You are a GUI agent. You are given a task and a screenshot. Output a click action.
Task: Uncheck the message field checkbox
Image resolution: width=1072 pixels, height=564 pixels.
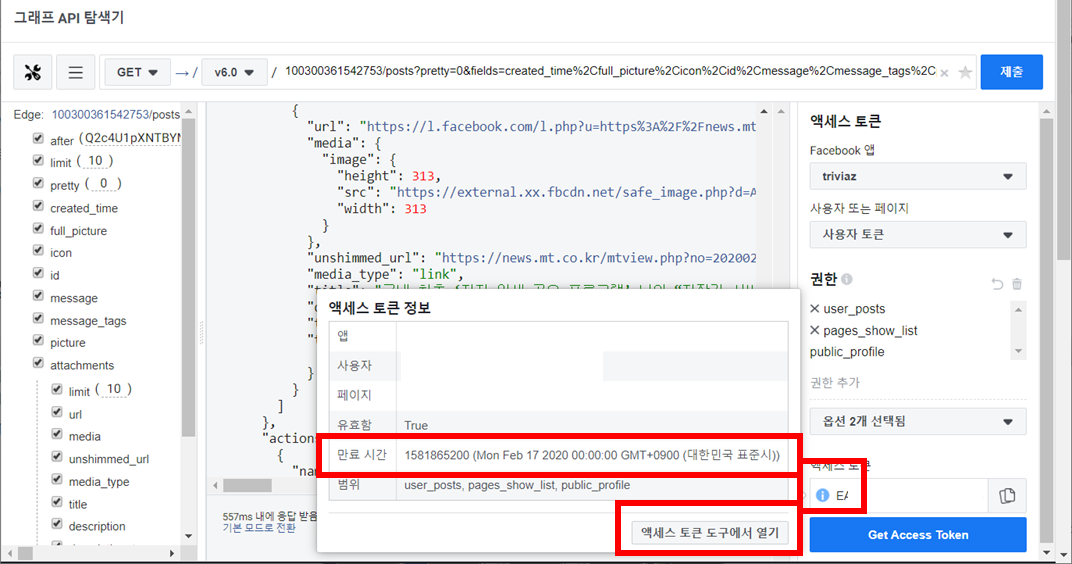[x=38, y=296]
